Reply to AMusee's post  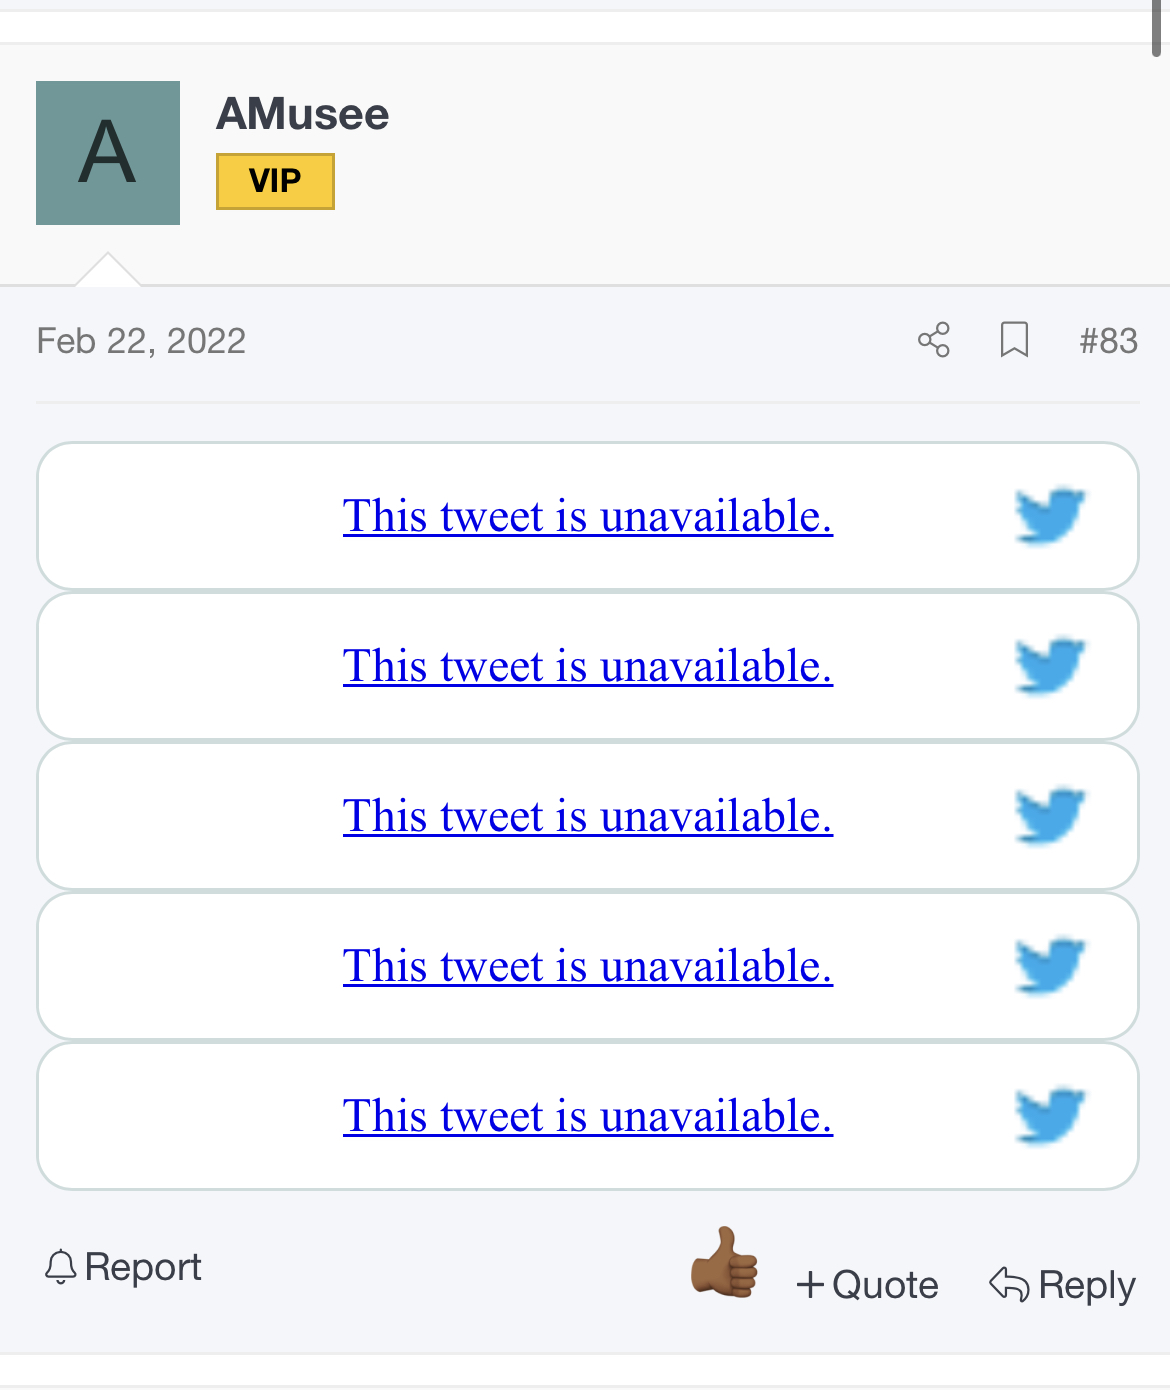(1062, 1285)
